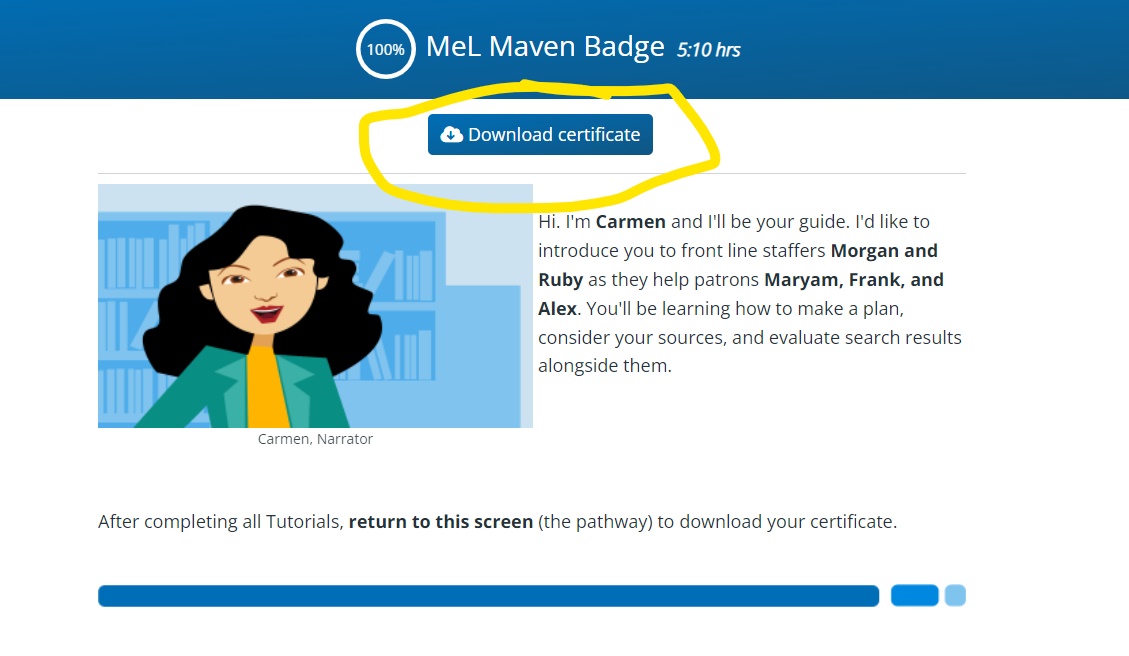Click the cloud download icon
Viewport: 1129px width, 656px height.
click(451, 135)
